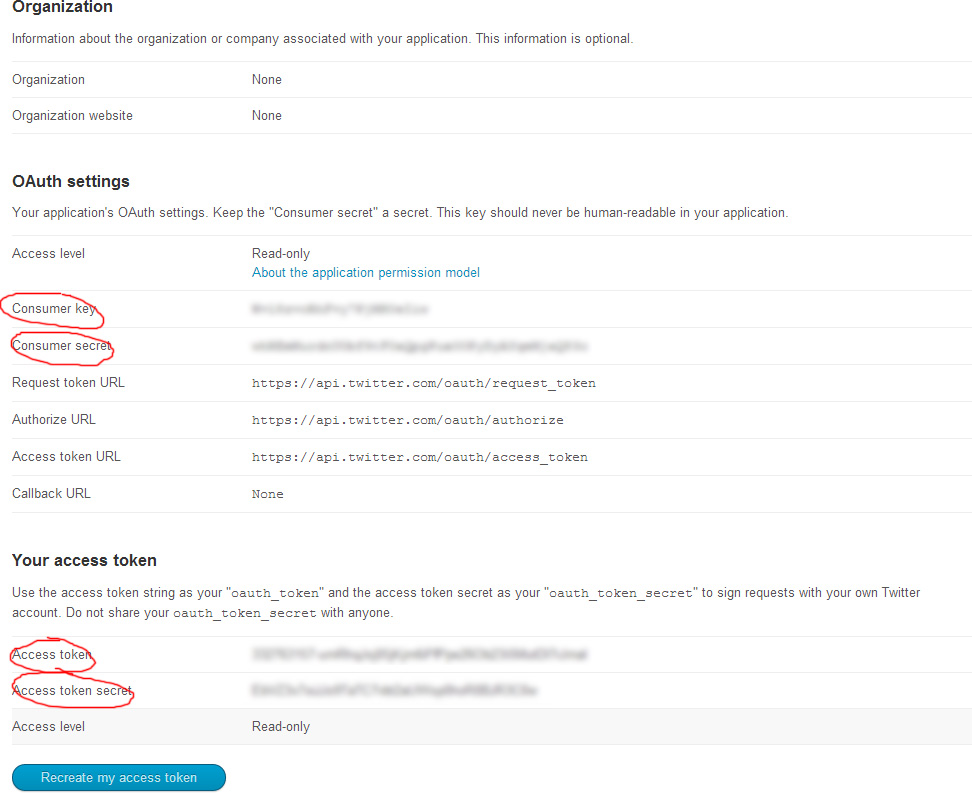
Task: Click the Your access token heading
Action: 84,560
